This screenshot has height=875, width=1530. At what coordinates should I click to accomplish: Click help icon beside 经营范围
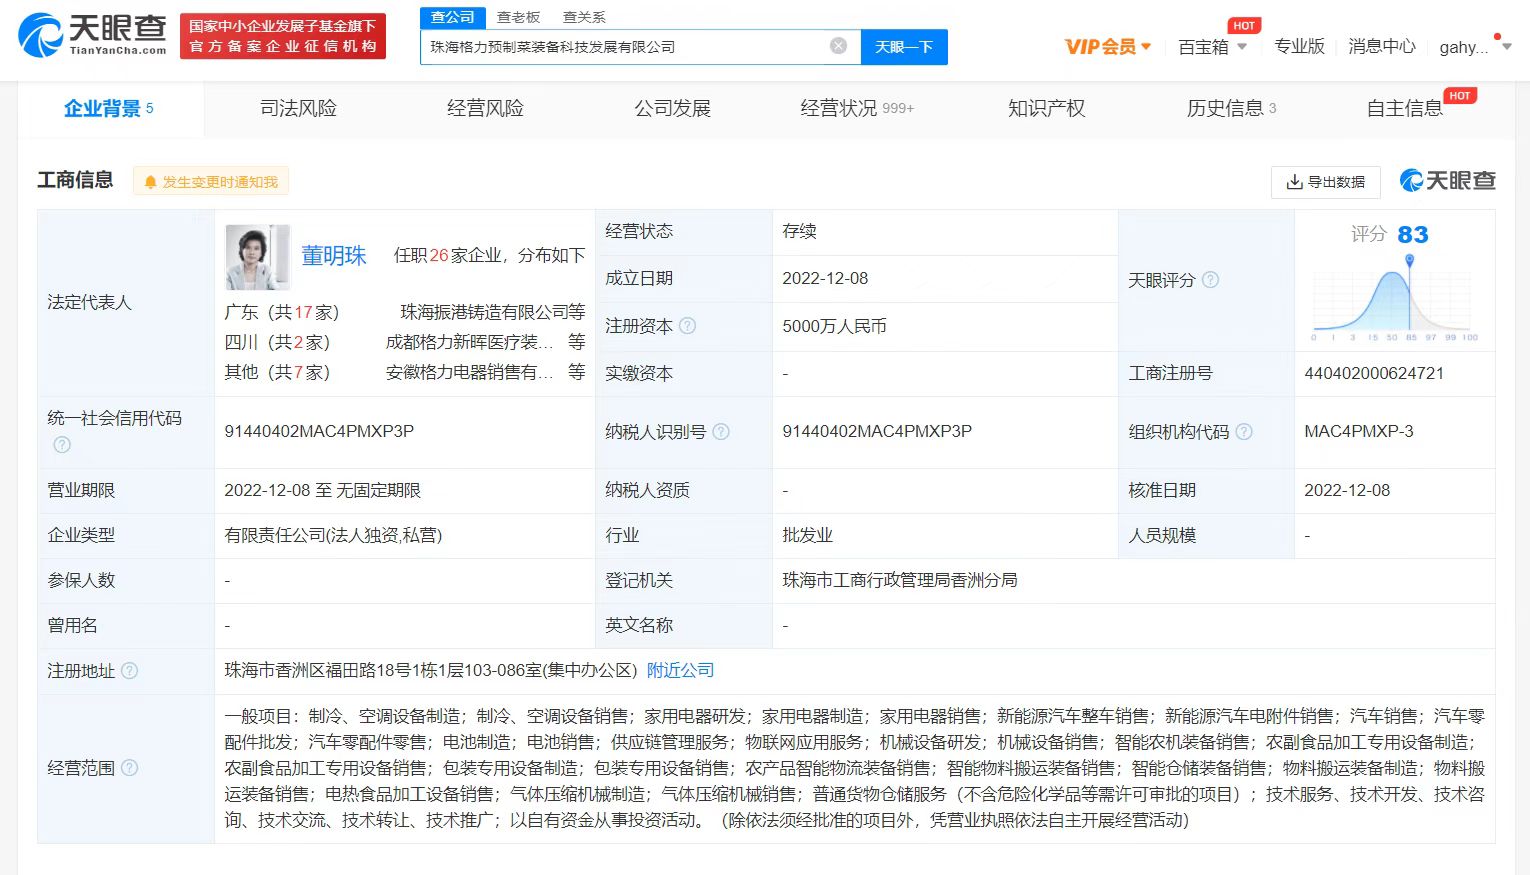tap(129, 768)
